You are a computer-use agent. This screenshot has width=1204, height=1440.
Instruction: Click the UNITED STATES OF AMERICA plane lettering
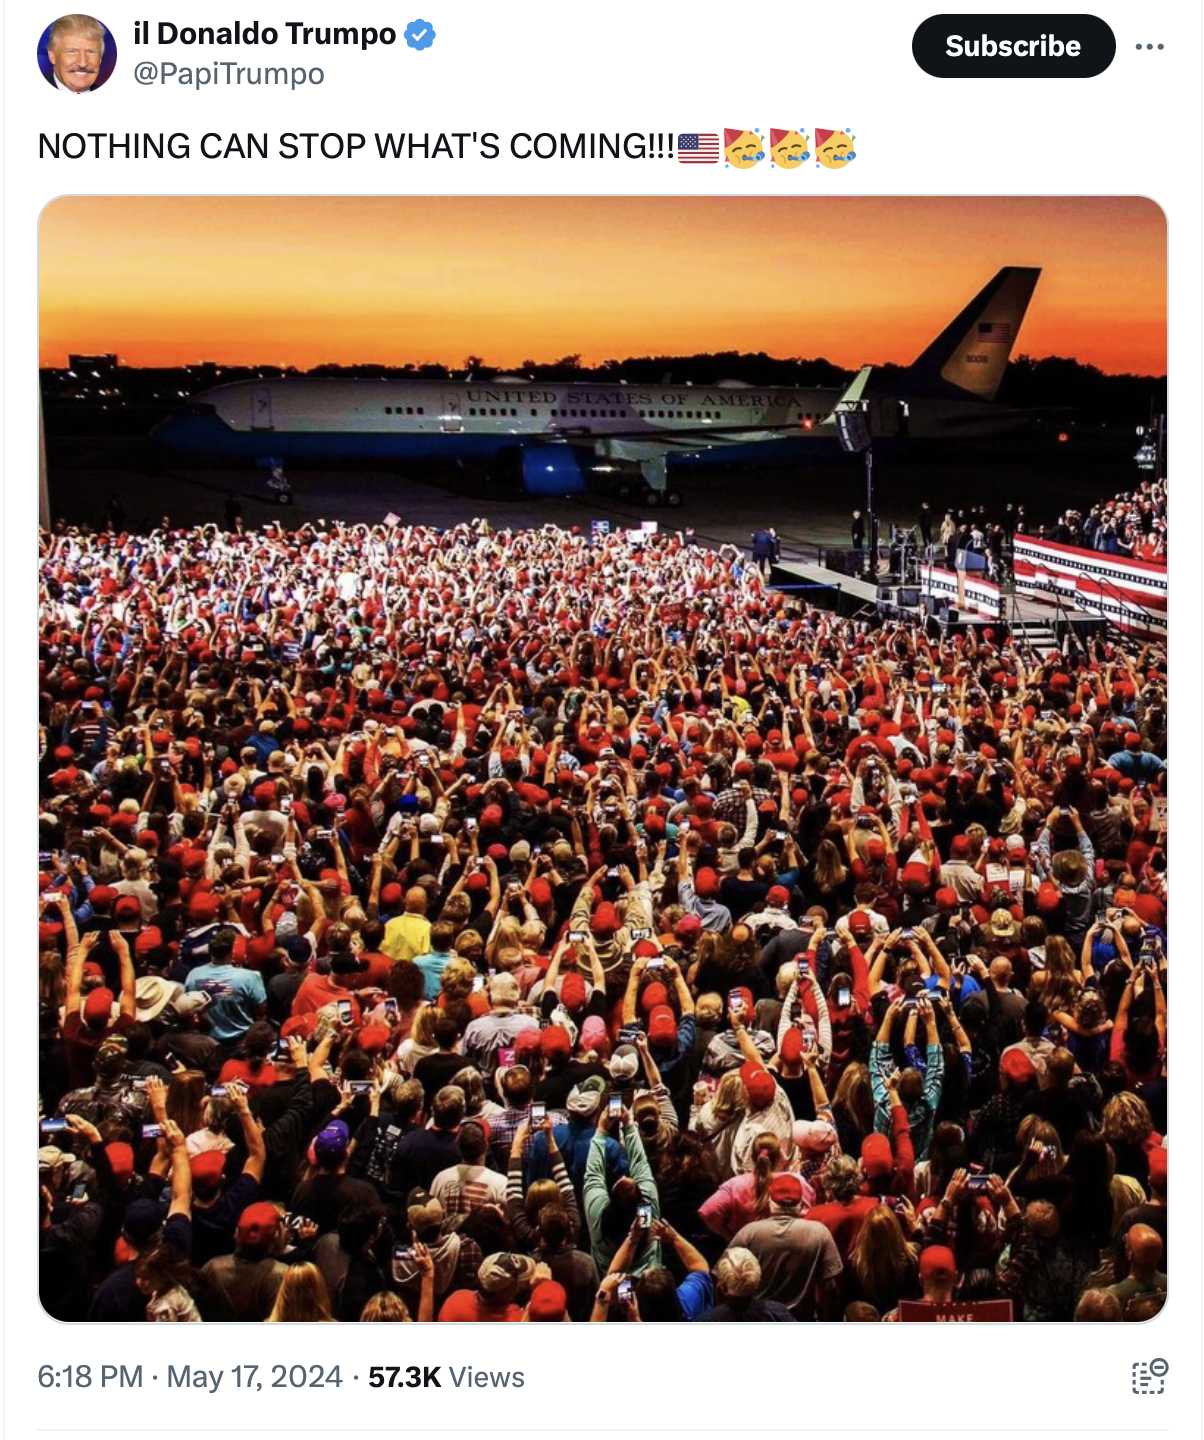tap(633, 398)
